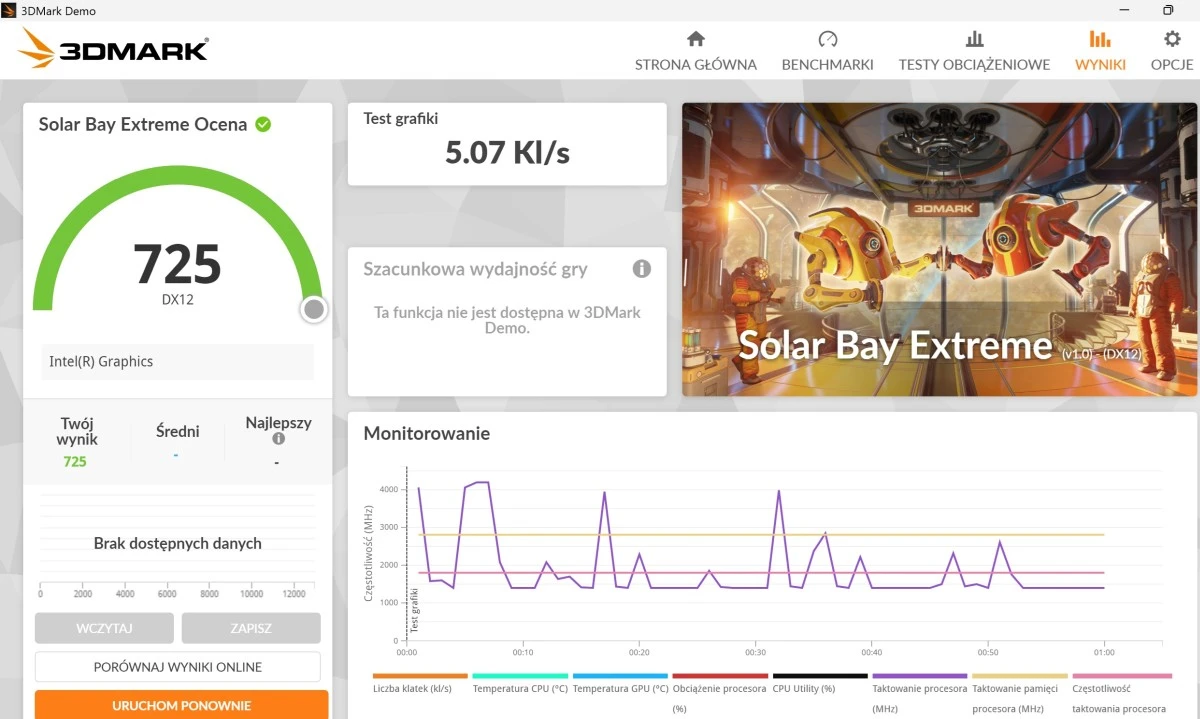The width and height of the screenshot is (1200, 719).
Task: Switch to the Testy Obciążeniowe tab
Action: pyautogui.click(x=974, y=64)
